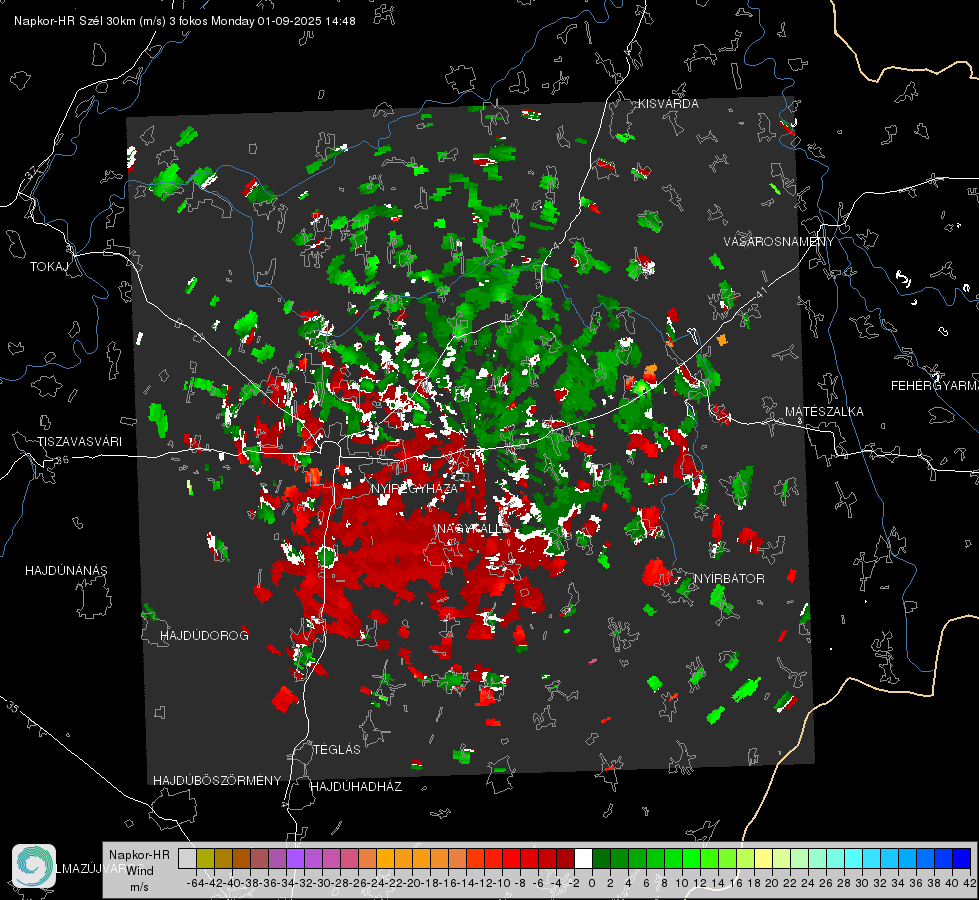Select the KISVÁRDA city label
Viewport: 979px width, 900px height.
pos(668,104)
